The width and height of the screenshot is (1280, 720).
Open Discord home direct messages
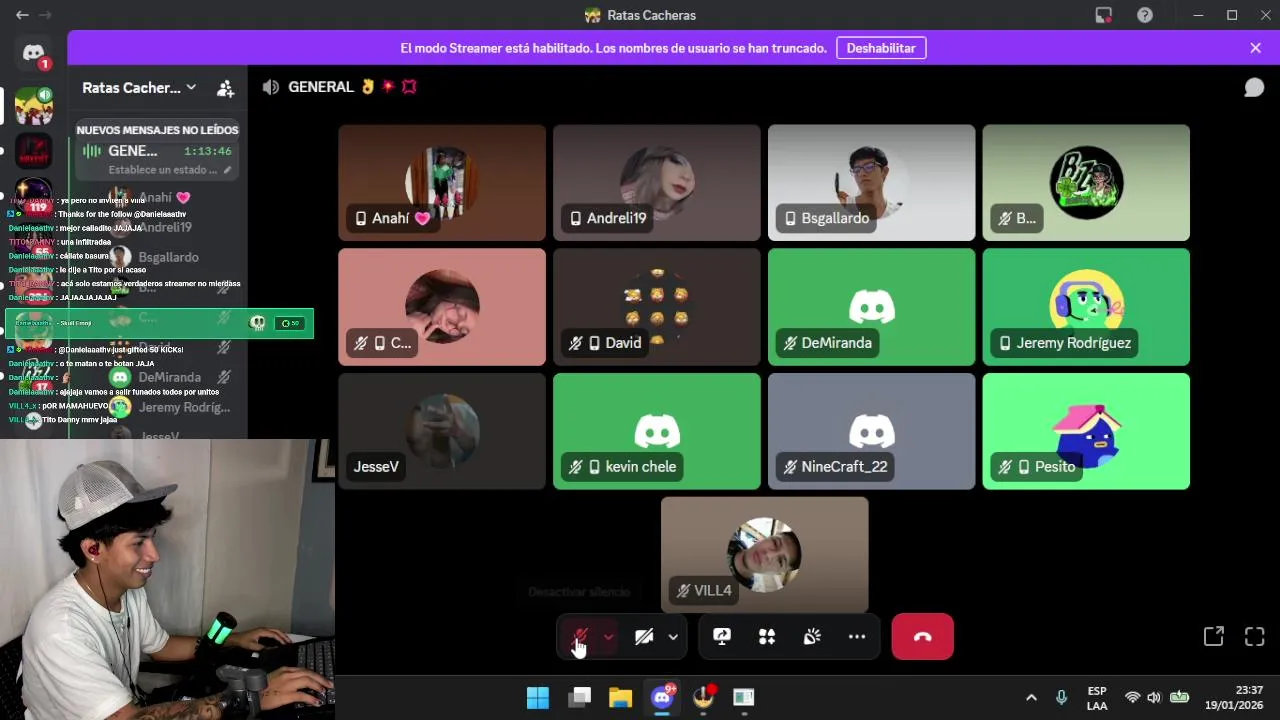click(33, 53)
